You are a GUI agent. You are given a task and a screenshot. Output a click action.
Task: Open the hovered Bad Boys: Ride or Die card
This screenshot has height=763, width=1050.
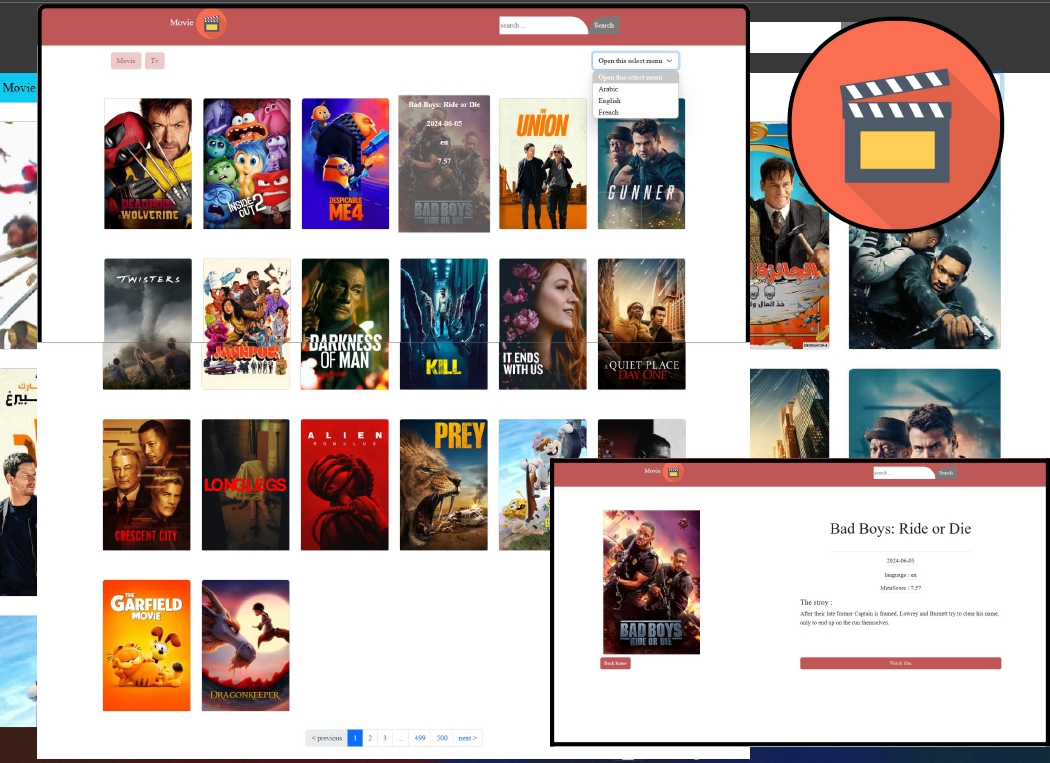pyautogui.click(x=444, y=163)
